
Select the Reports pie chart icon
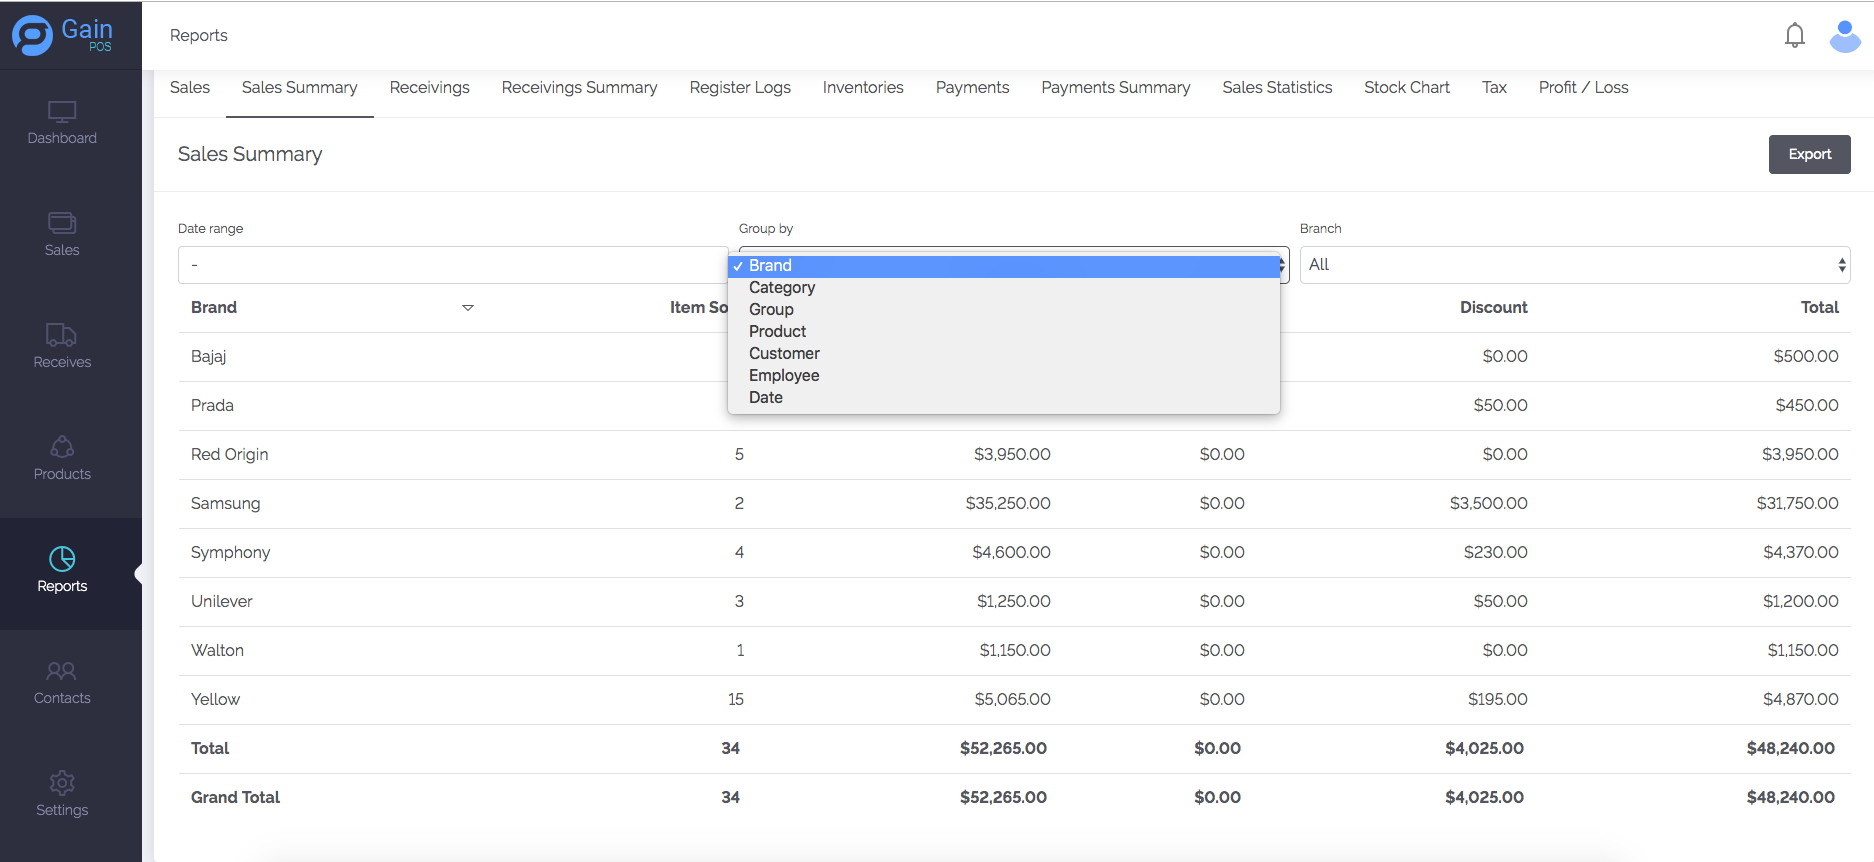[x=62, y=559]
